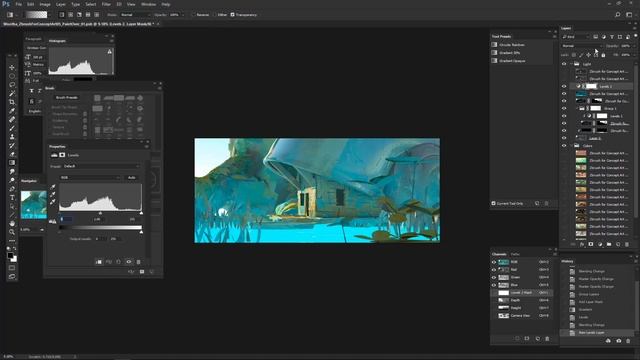Click the foreground color swatch
640x360 pixels.
point(10,256)
